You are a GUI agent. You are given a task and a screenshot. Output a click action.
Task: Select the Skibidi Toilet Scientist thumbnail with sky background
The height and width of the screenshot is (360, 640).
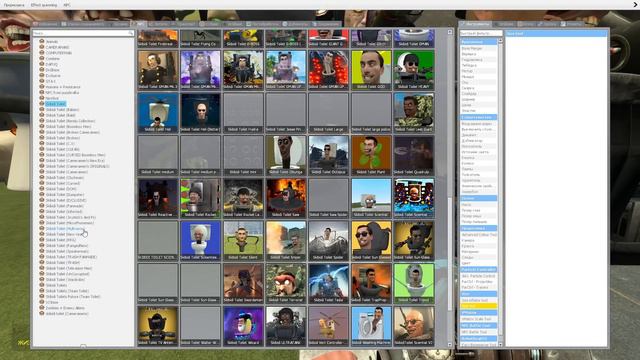click(371, 198)
